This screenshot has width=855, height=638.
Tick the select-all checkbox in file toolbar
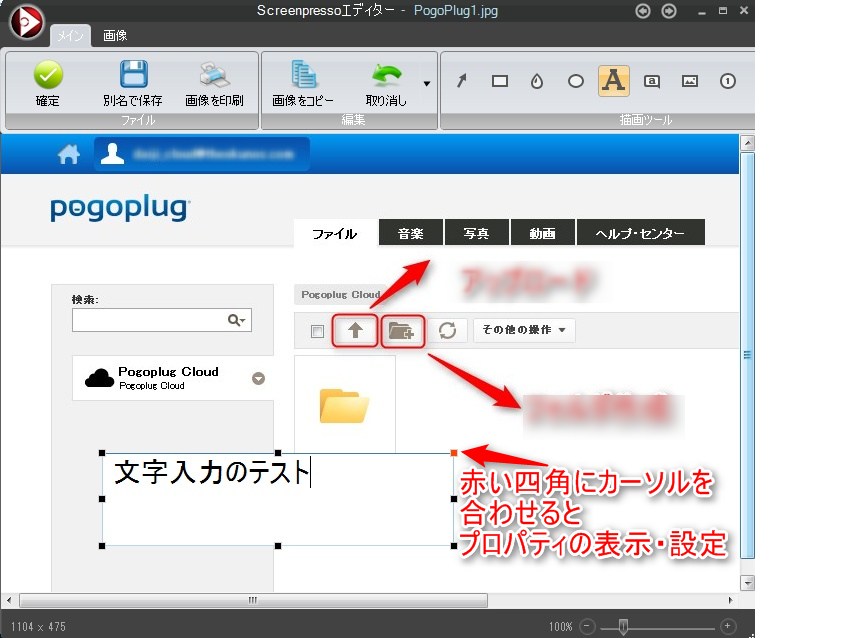317,331
